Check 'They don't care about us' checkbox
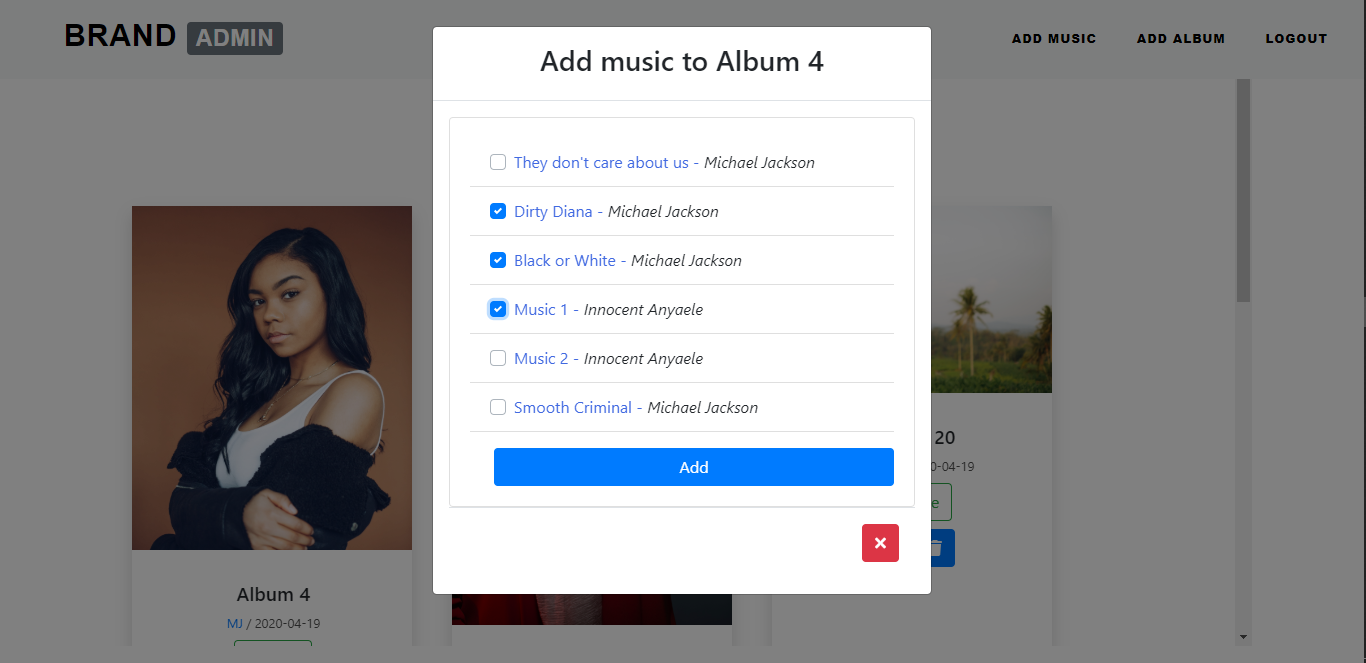Viewport: 1366px width, 663px height. [x=497, y=161]
